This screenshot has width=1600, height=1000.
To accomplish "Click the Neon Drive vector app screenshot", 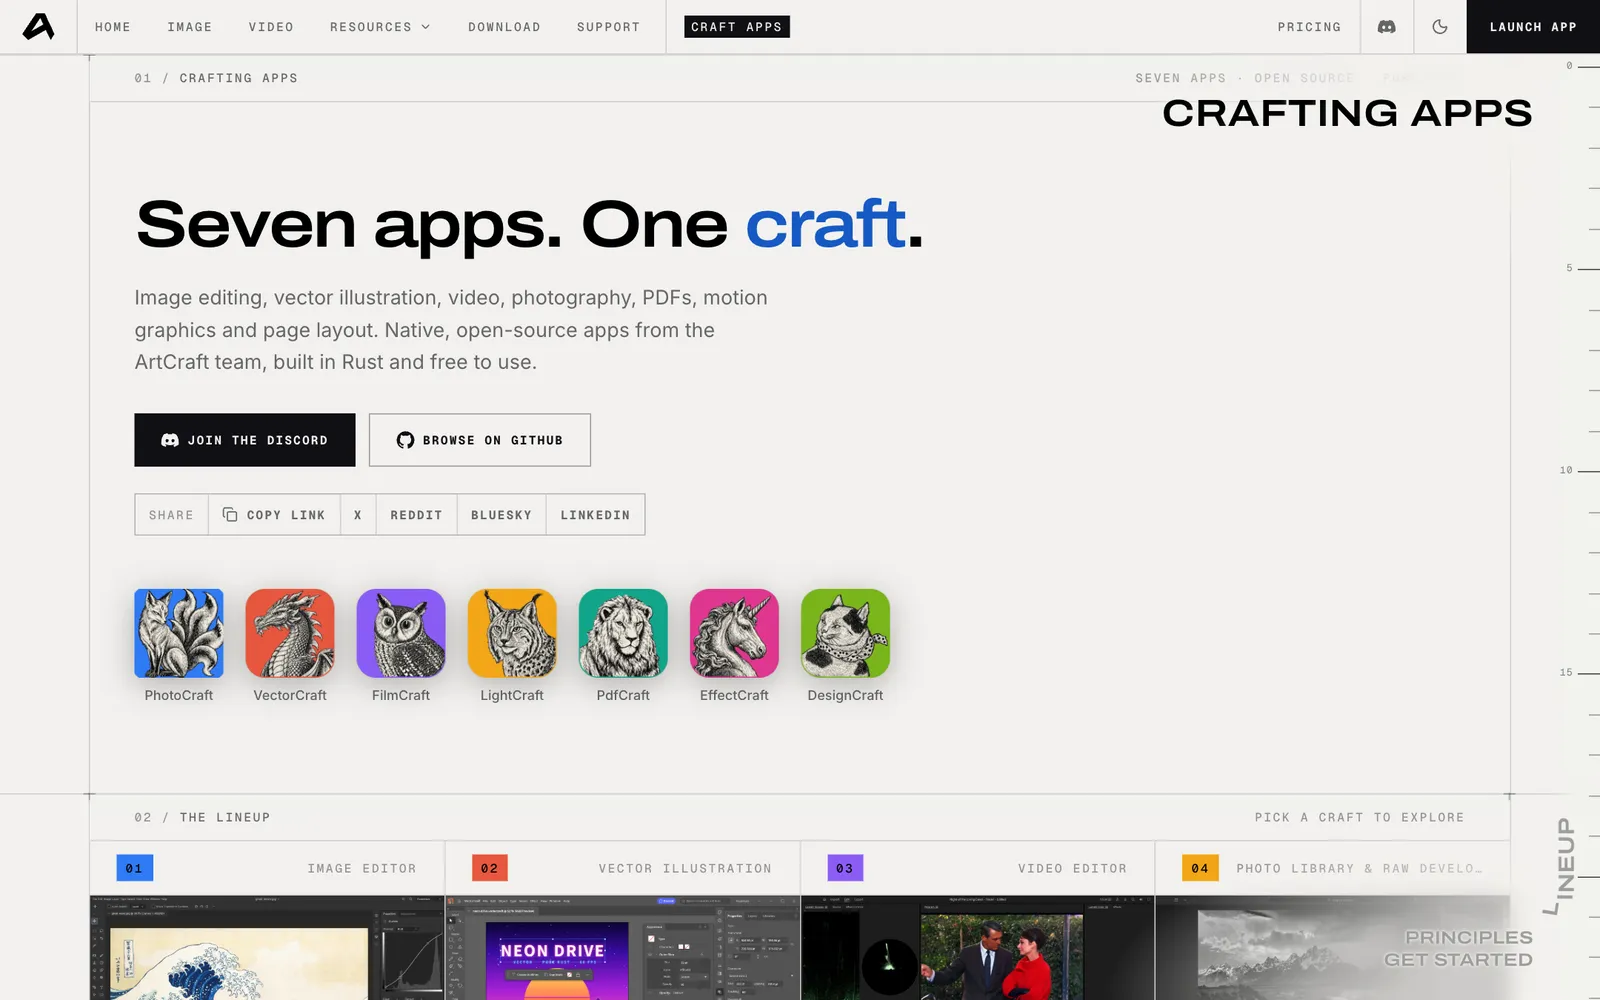I will pyautogui.click(x=622, y=948).
